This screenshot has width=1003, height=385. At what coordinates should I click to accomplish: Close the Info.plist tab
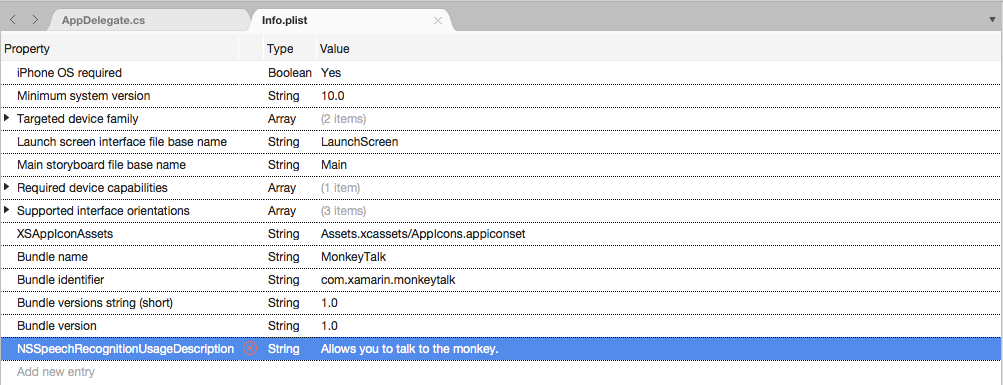point(438,20)
